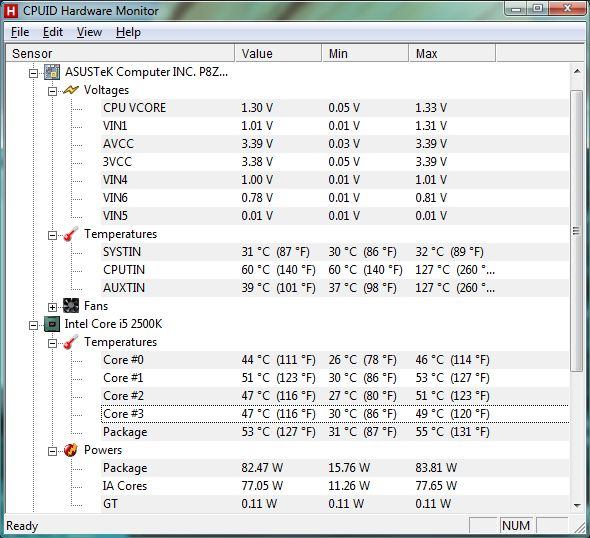This screenshot has height=538, width=590.
Task: Select the GT power row
Action: (x=335, y=504)
